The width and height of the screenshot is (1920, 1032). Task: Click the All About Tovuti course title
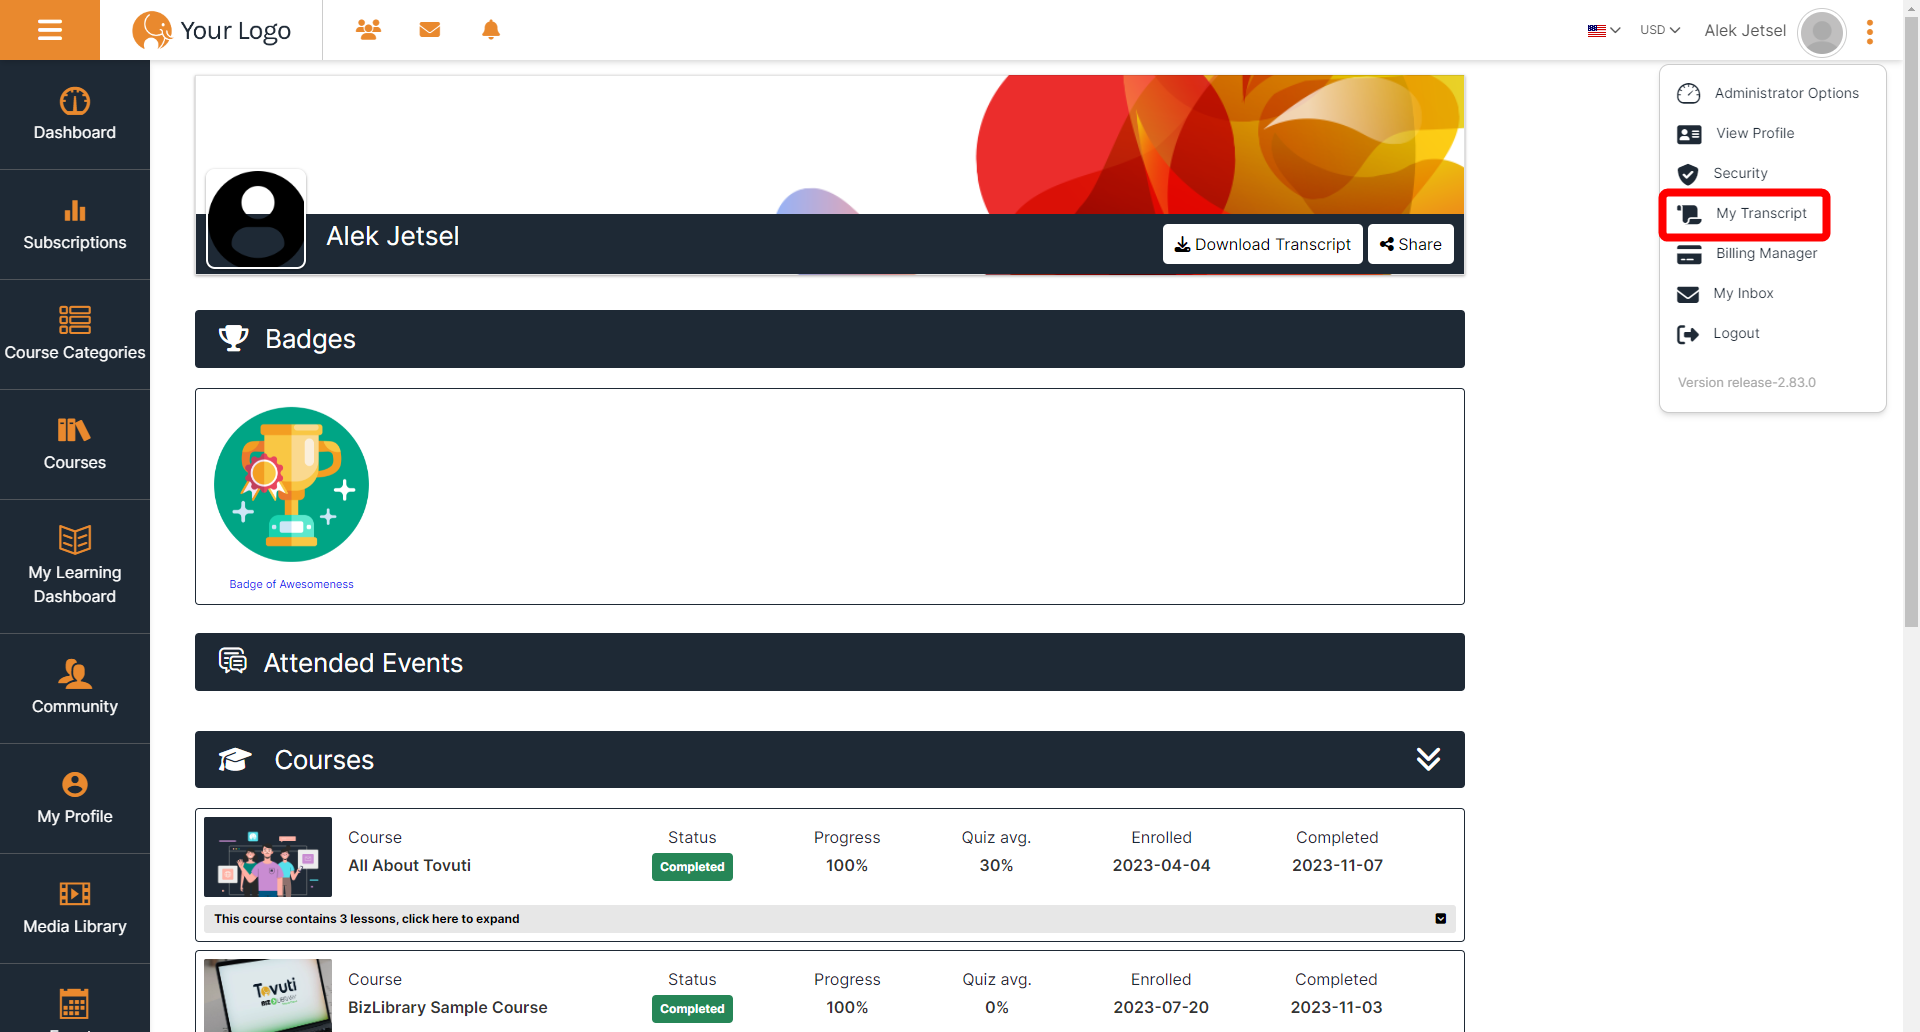click(409, 865)
